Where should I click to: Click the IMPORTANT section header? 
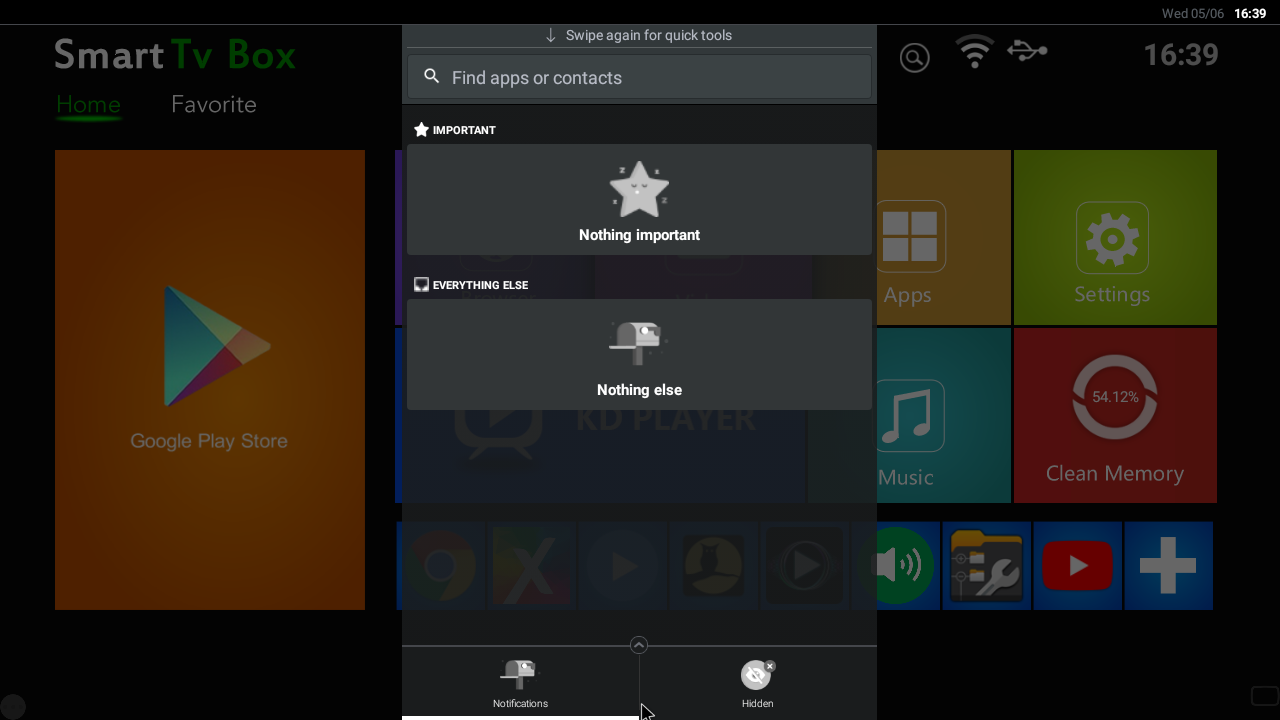[455, 130]
